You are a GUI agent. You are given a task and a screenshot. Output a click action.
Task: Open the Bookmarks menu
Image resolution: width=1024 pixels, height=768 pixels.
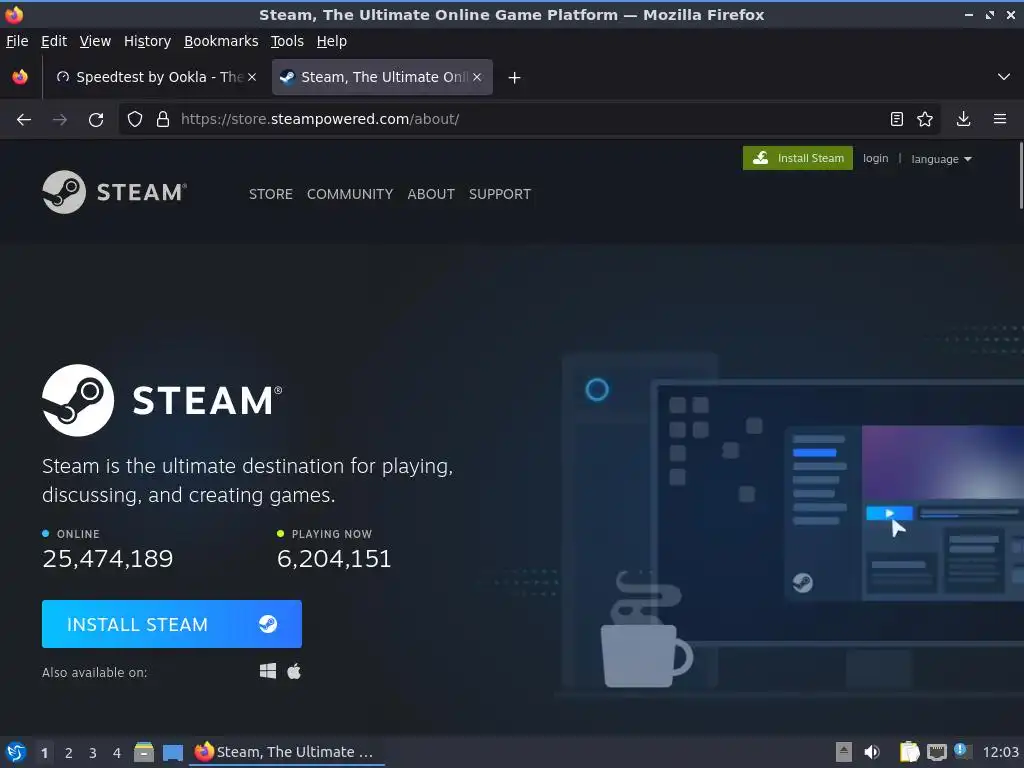221,41
